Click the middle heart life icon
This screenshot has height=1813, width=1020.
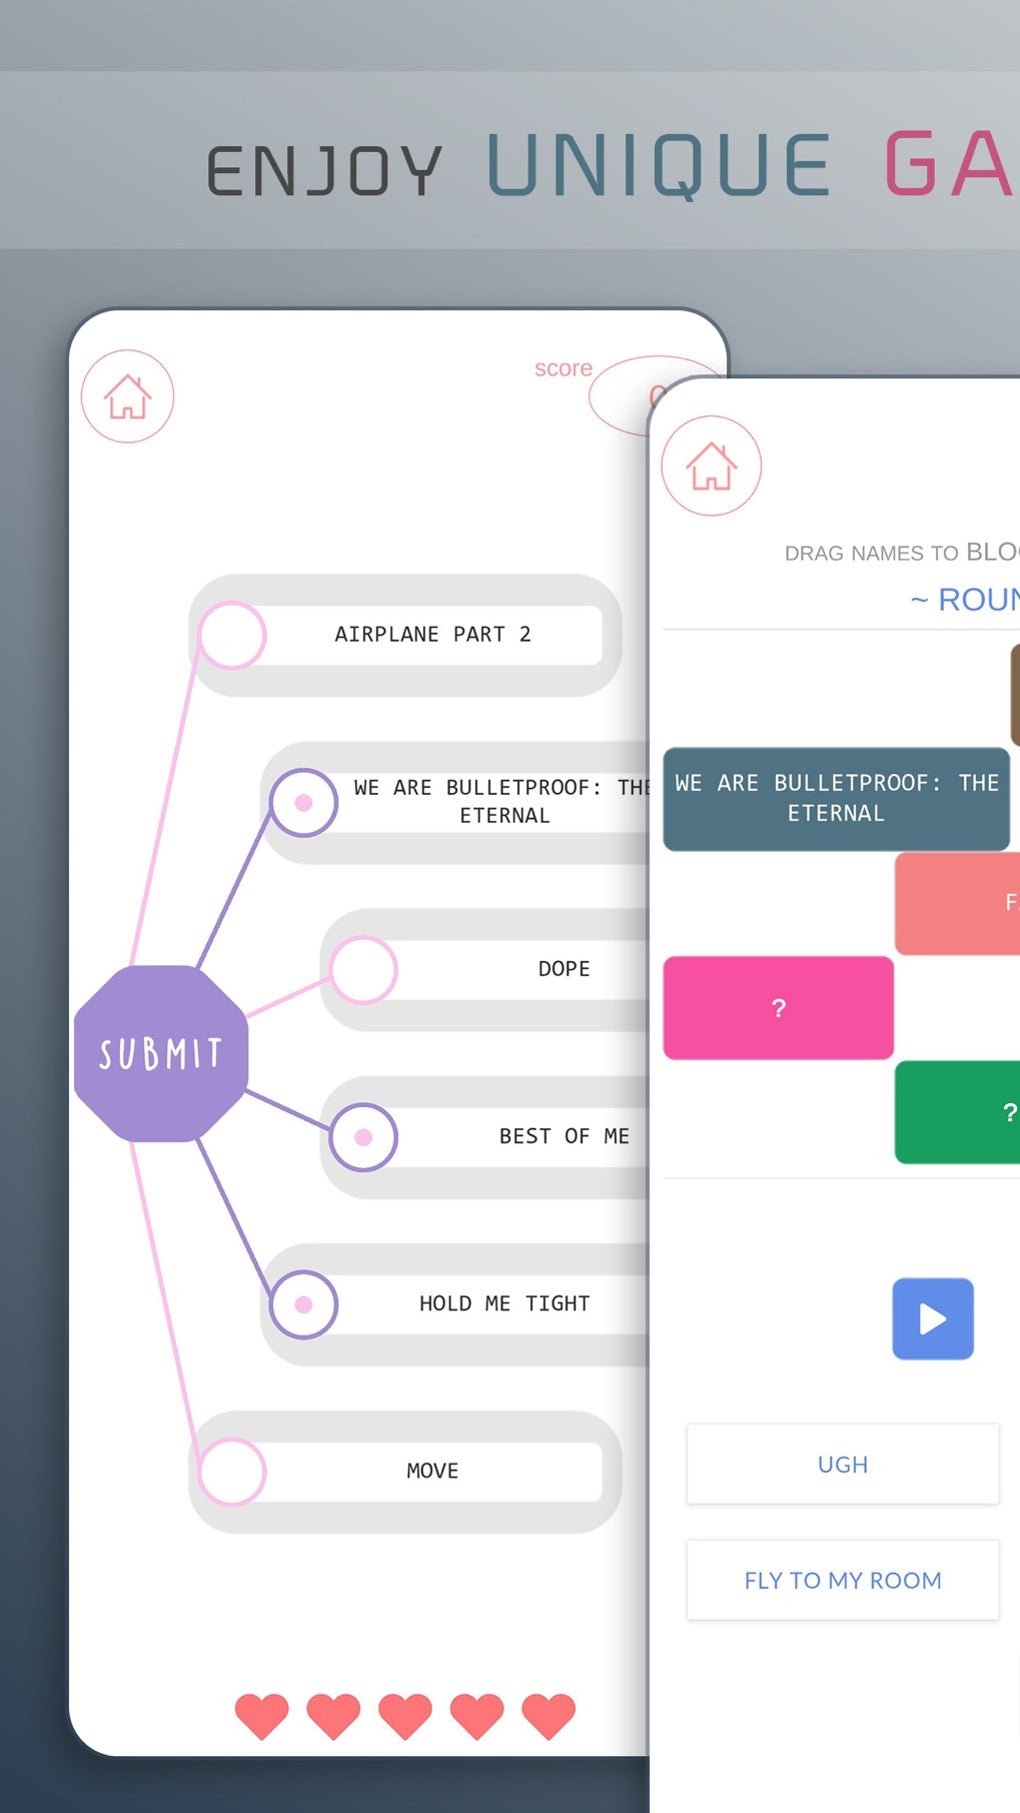405,1716
